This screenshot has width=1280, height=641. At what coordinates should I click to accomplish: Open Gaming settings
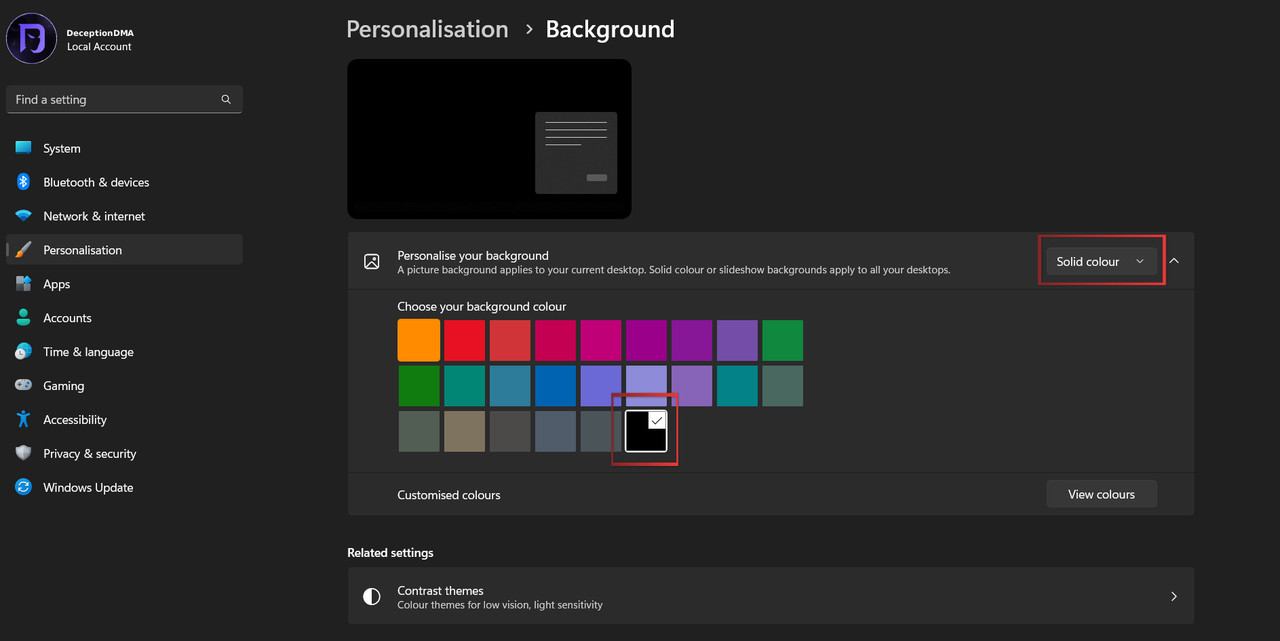tap(64, 386)
